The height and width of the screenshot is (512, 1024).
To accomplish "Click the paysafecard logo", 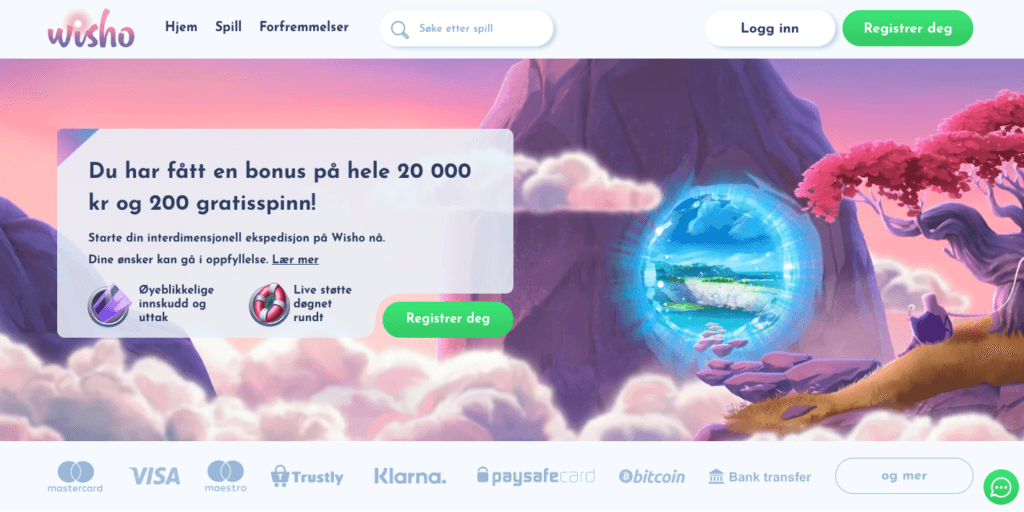I will tap(536, 475).
